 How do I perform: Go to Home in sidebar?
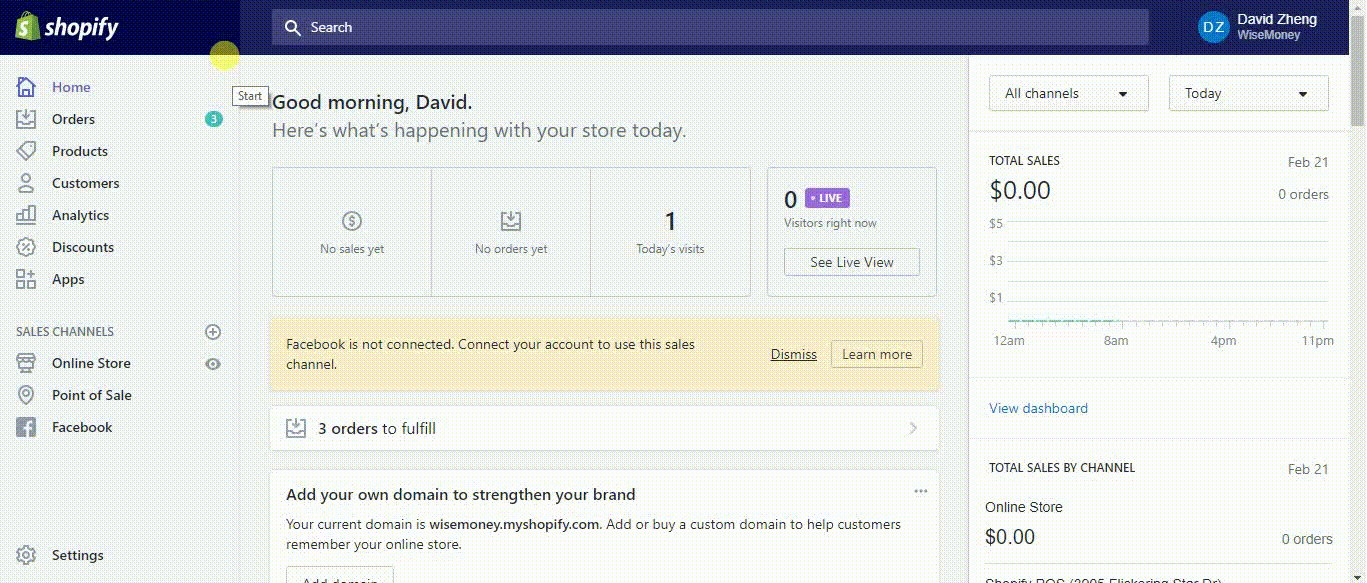coord(71,87)
